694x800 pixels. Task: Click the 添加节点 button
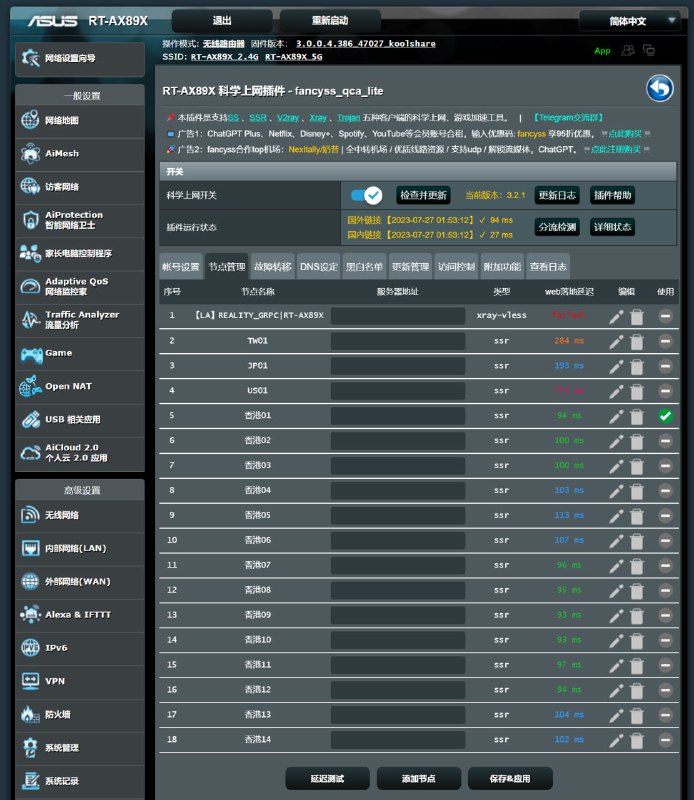[418, 779]
